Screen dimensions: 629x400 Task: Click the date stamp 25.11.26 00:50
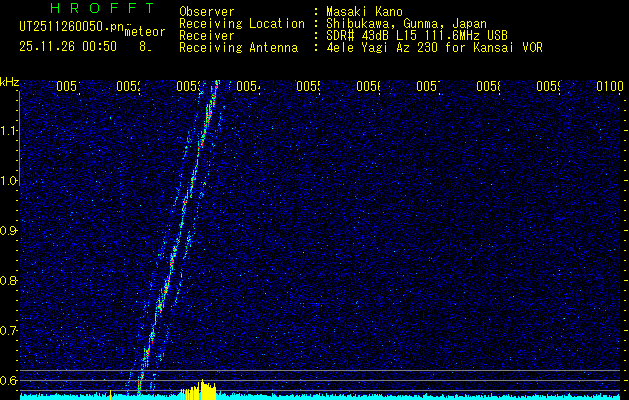[x=68, y=47]
